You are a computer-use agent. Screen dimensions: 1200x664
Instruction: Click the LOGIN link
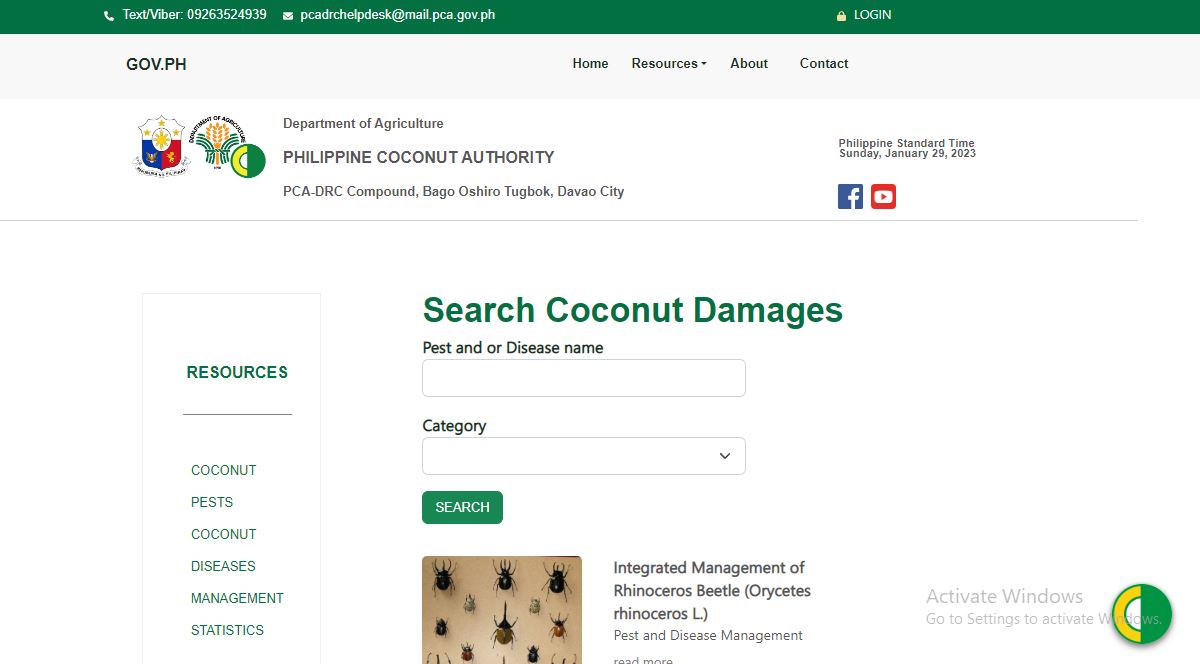click(x=872, y=15)
